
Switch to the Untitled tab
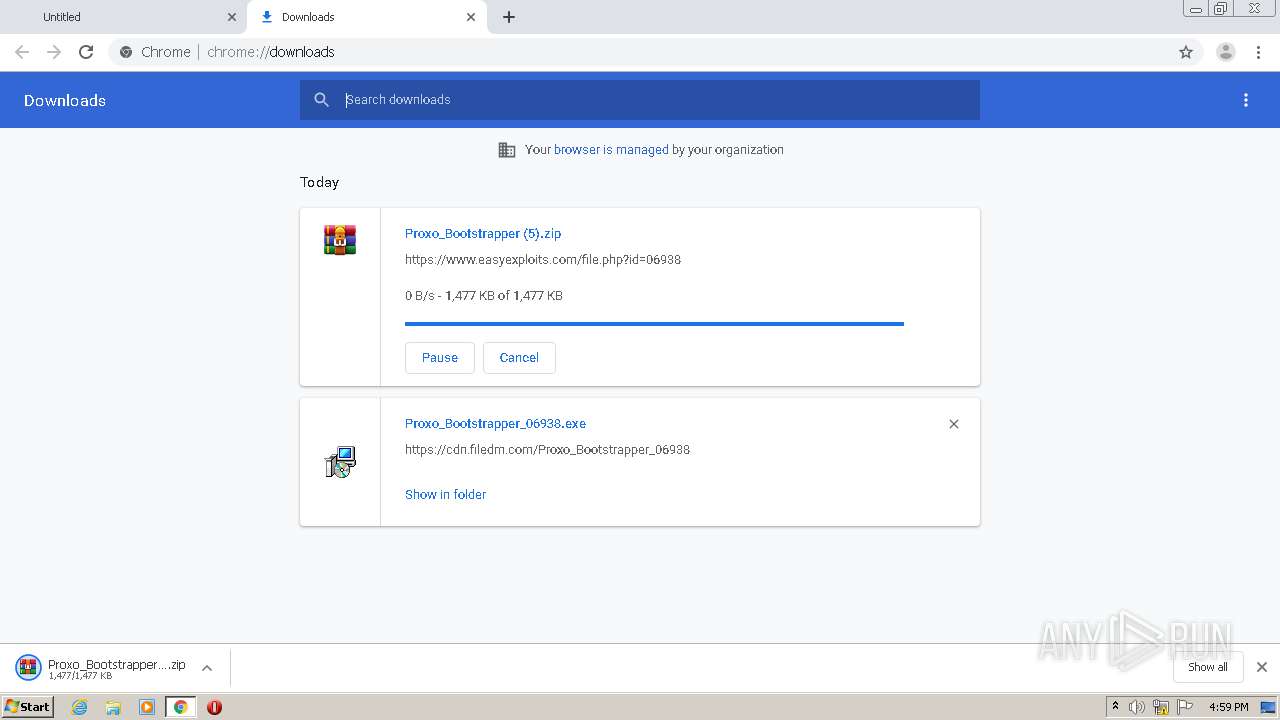click(x=124, y=17)
